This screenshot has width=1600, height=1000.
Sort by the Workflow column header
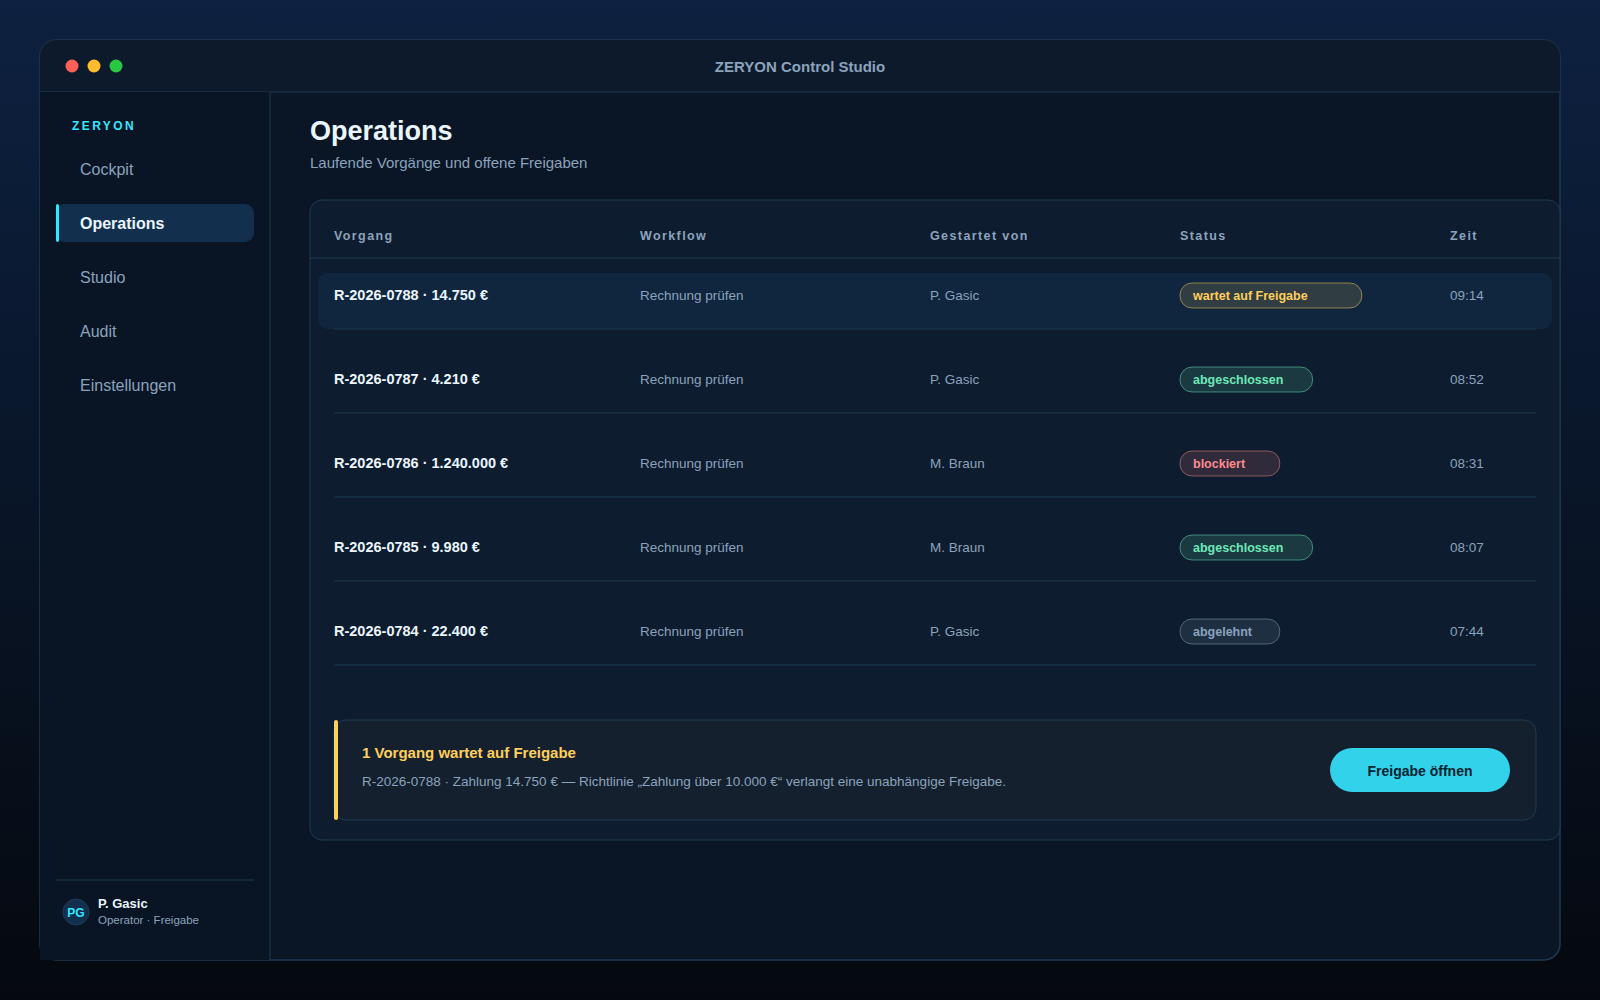click(x=673, y=236)
